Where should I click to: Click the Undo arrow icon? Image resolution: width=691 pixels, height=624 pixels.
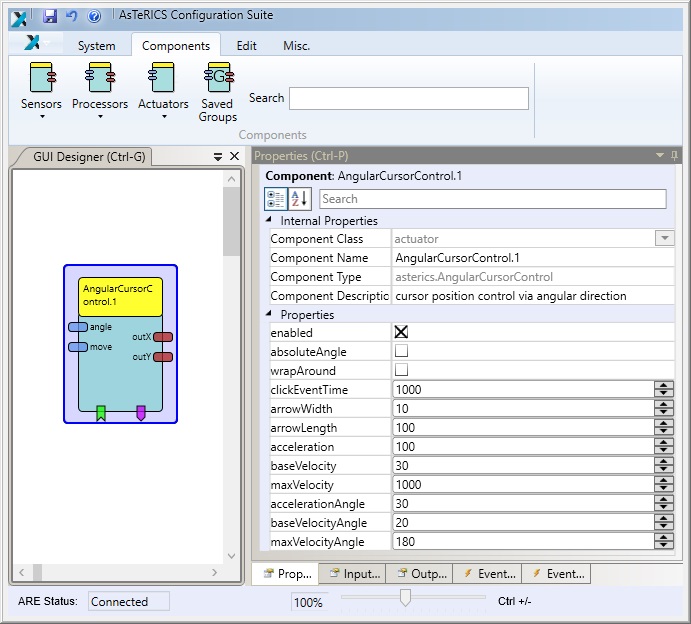click(x=71, y=16)
